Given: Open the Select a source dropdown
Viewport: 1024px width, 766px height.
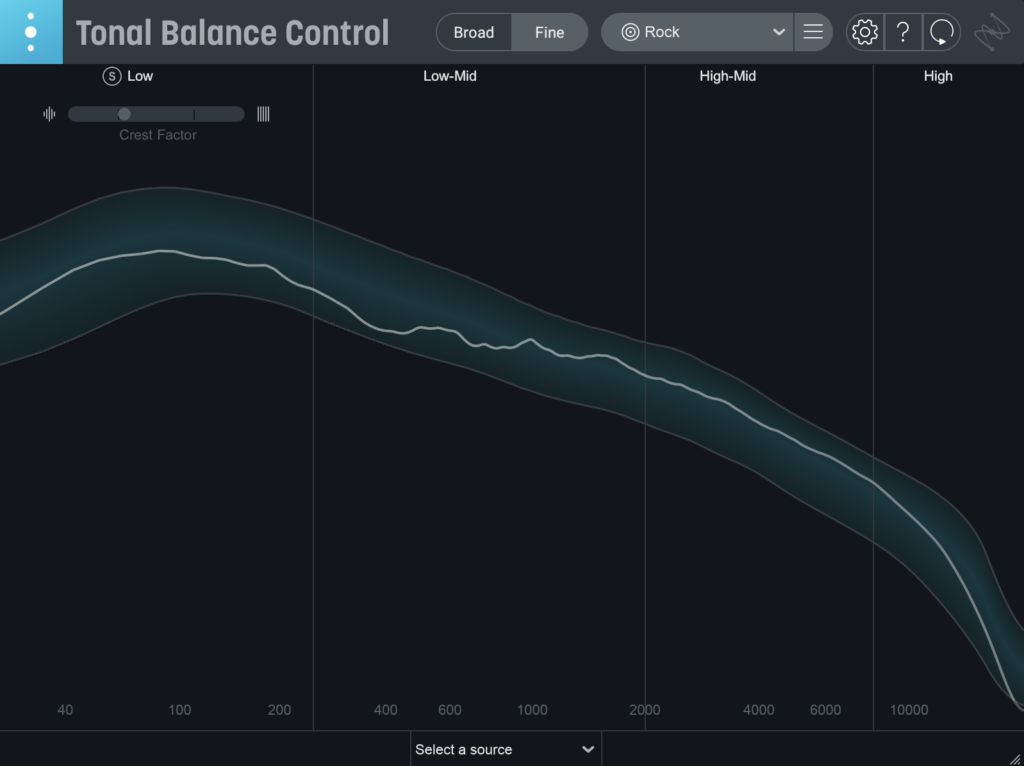Looking at the screenshot, I should (x=506, y=749).
